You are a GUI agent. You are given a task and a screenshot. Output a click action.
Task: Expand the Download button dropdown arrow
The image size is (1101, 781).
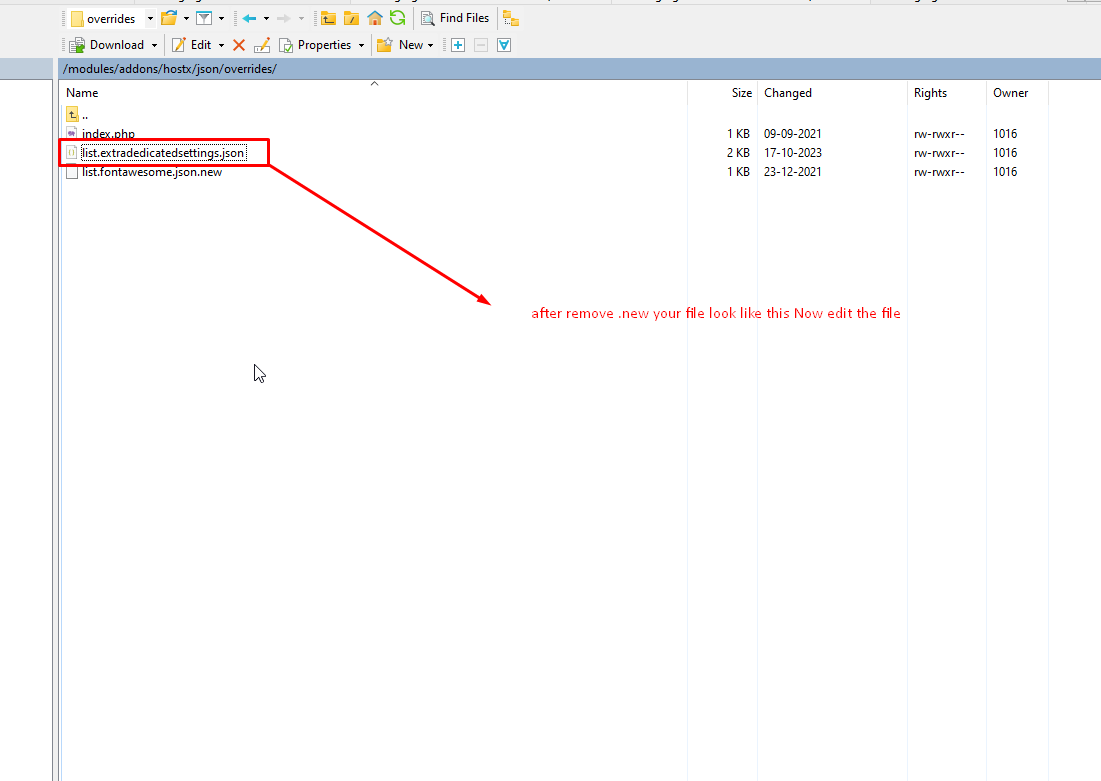154,45
